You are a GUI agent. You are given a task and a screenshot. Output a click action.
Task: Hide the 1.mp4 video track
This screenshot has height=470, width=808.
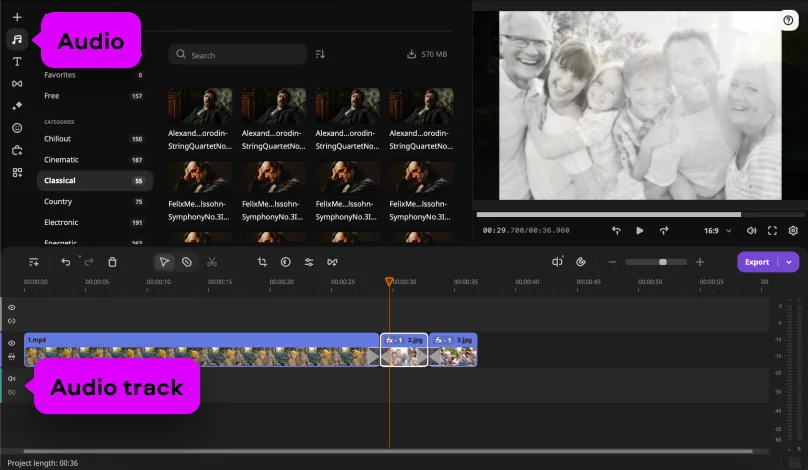tap(12, 343)
